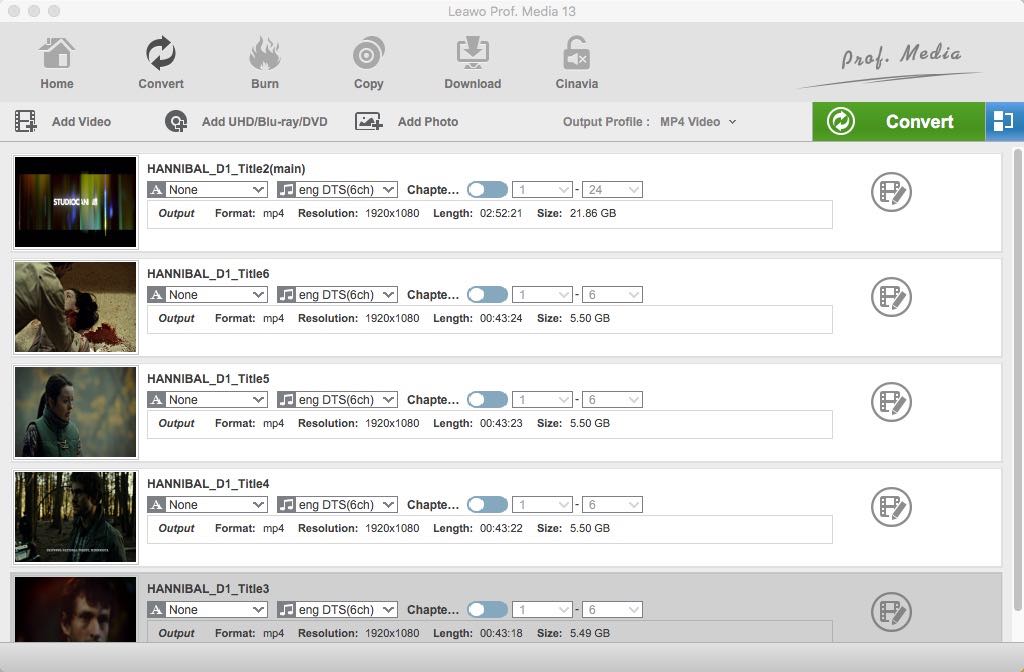Edit HANNIBAL_D1_Title2(main) with the edit icon
The image size is (1024, 672).
tap(890, 192)
